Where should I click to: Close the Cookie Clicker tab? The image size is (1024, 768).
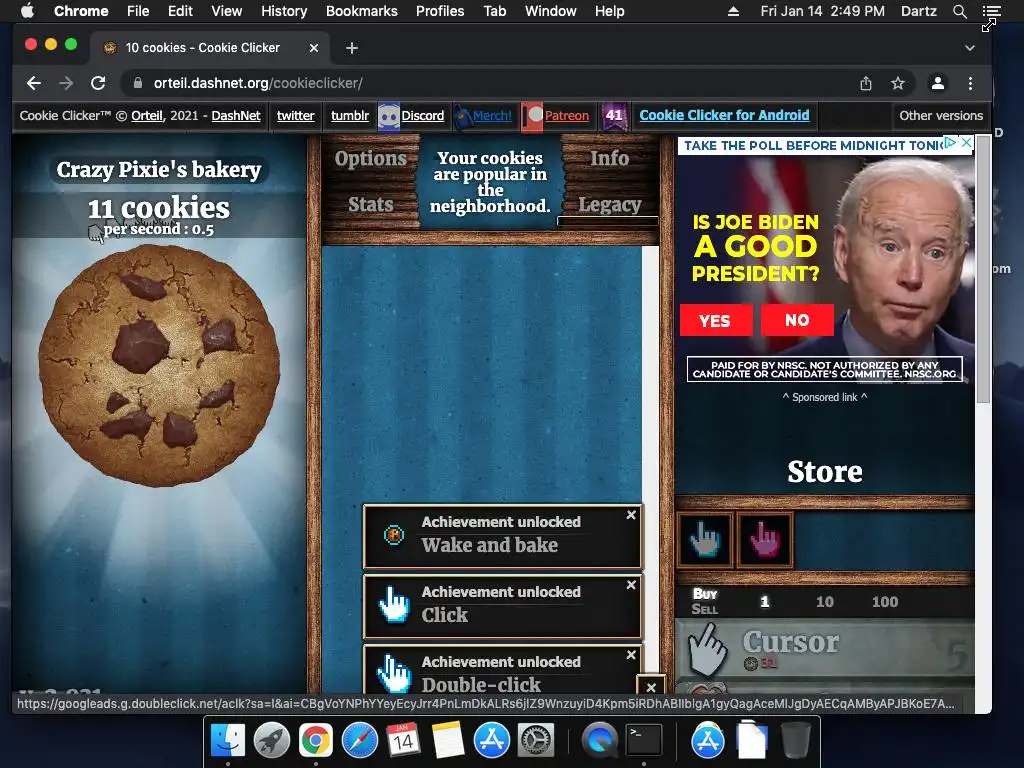click(313, 48)
